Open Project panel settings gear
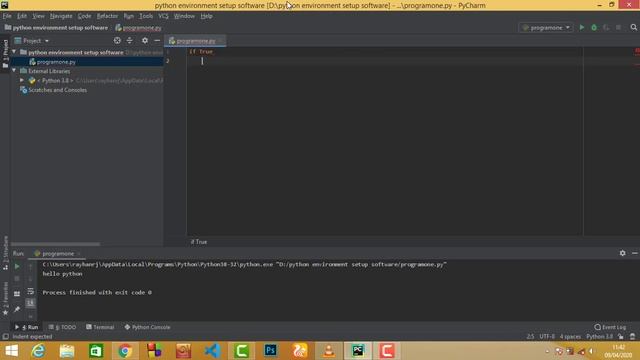640x360 pixels. point(145,40)
